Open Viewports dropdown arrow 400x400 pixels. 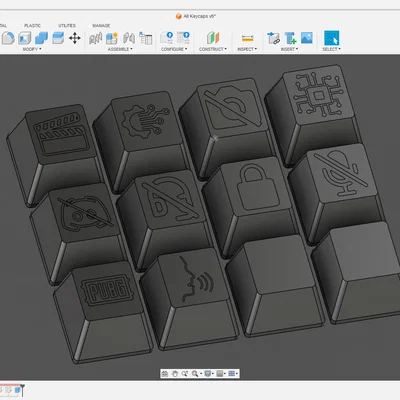pyautogui.click(x=237, y=374)
